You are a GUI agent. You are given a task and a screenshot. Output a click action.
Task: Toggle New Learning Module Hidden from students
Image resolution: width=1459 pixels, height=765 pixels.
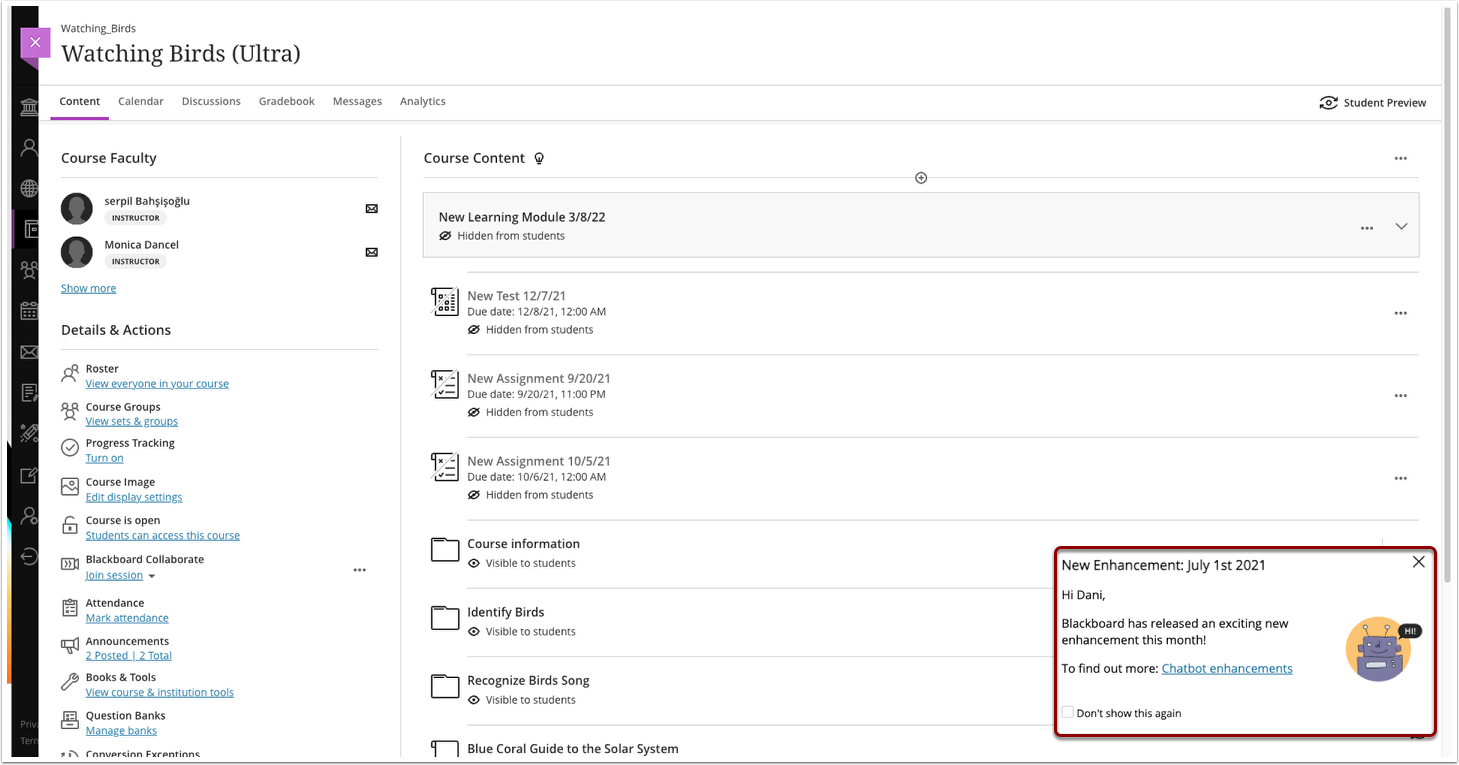(x=502, y=236)
